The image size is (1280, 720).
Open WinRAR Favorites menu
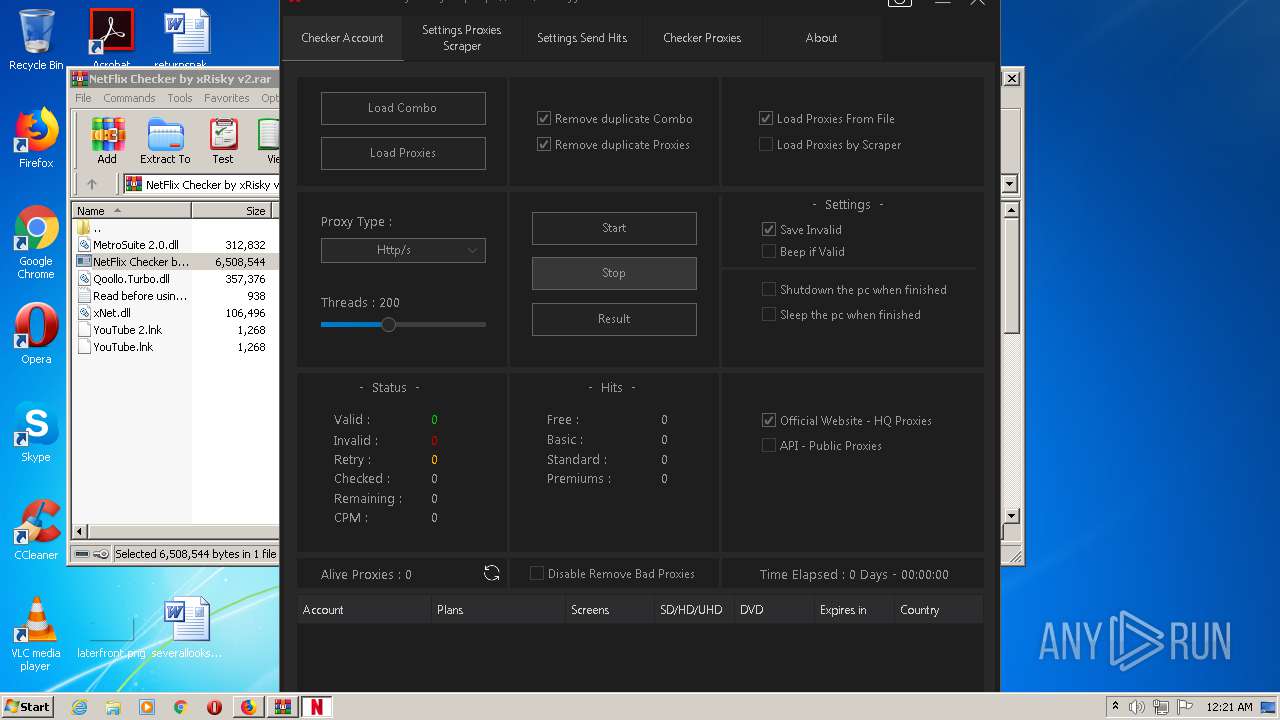pyautogui.click(x=227, y=98)
